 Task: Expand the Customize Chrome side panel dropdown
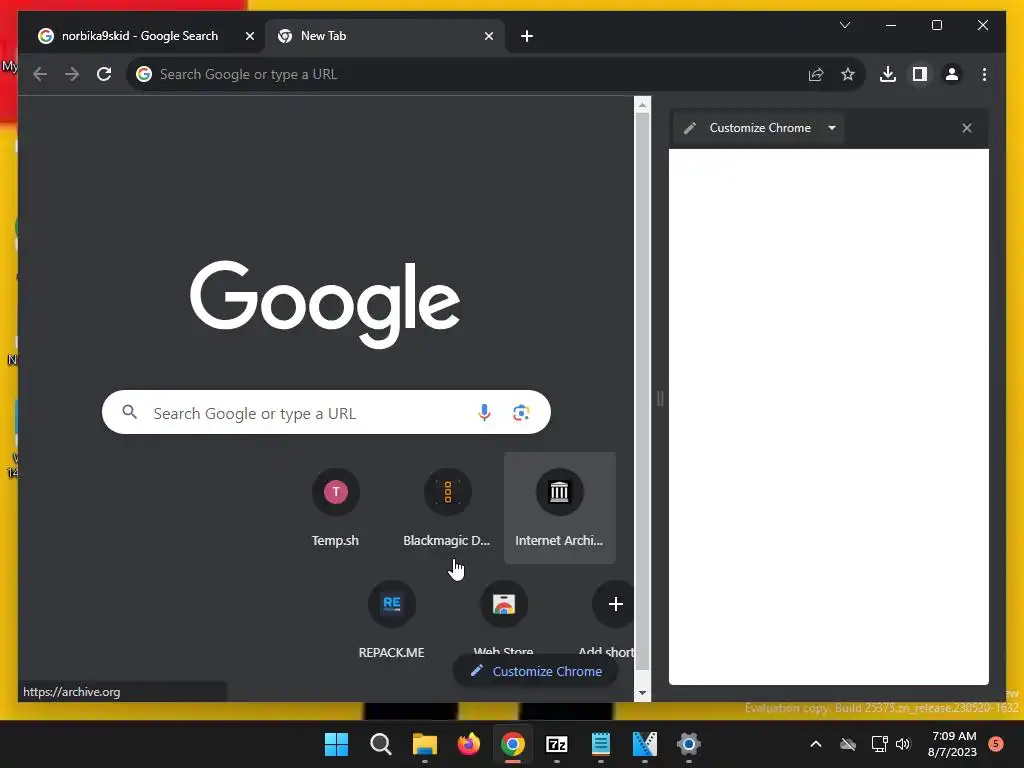click(x=831, y=128)
